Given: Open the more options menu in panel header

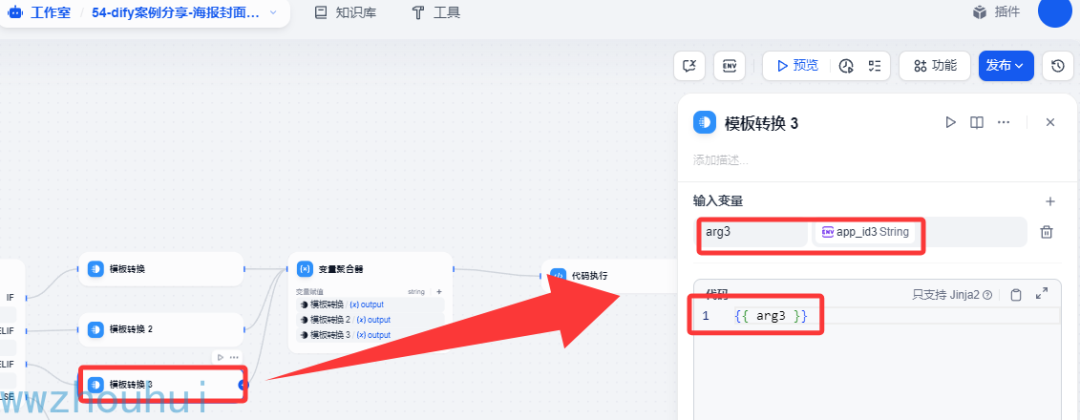Looking at the screenshot, I should pos(1004,123).
